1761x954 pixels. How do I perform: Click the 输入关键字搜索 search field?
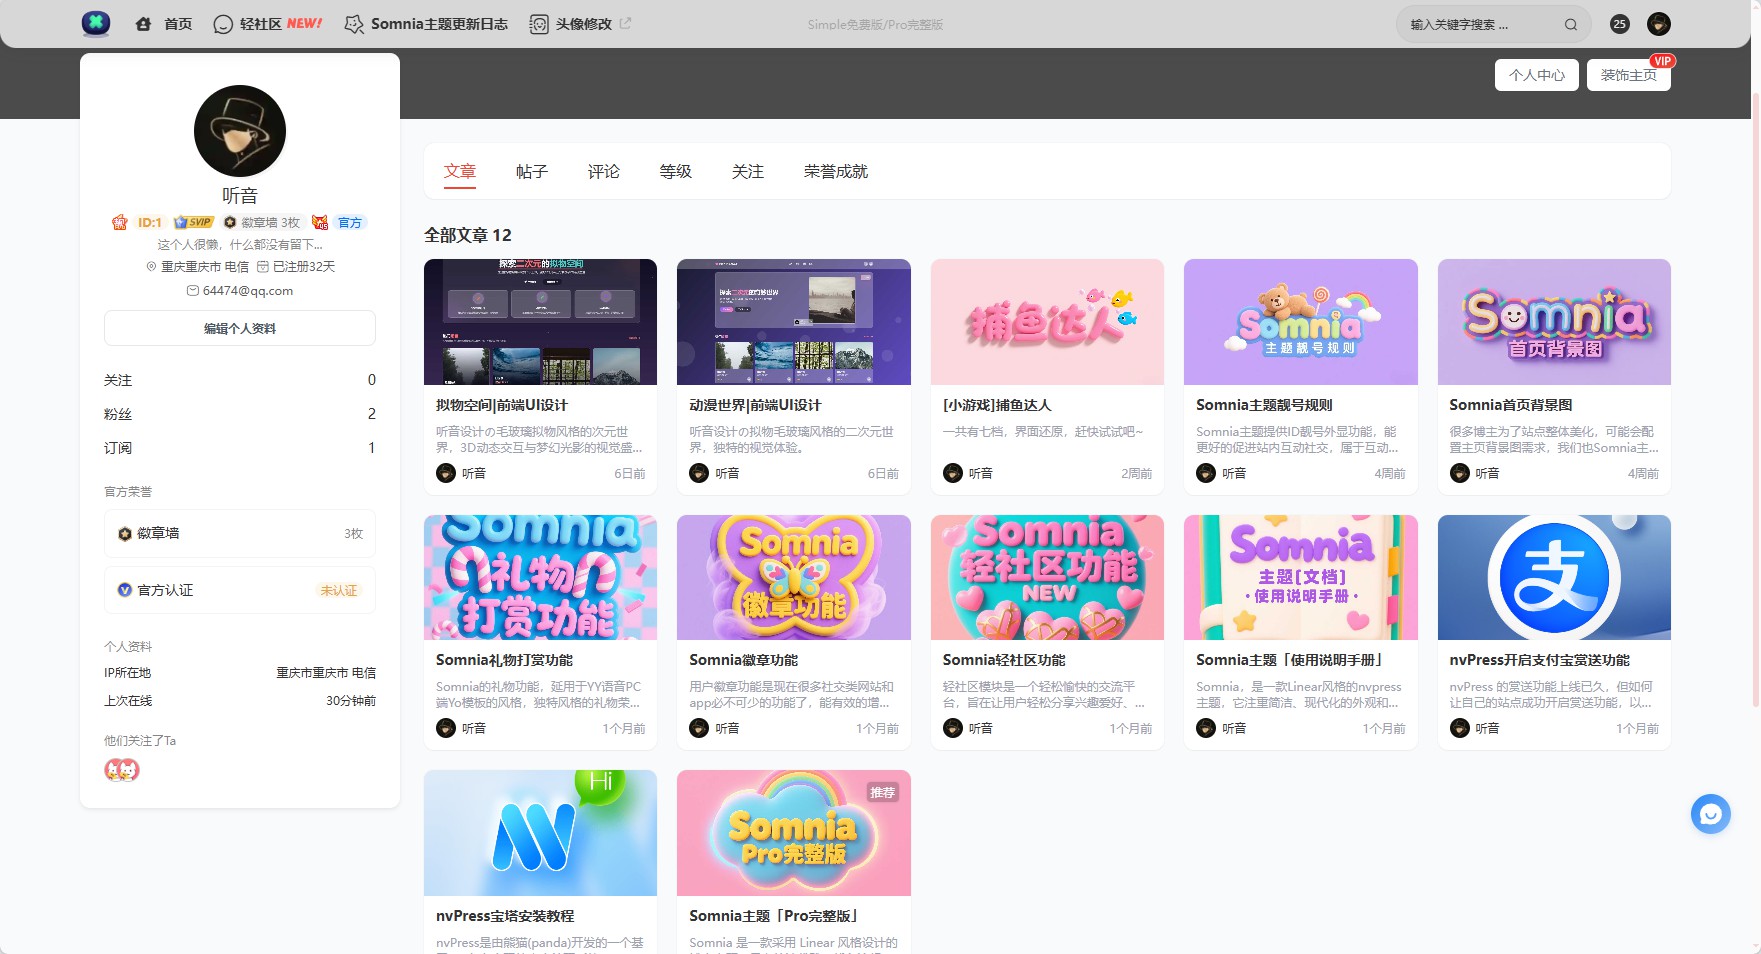pyautogui.click(x=1494, y=24)
